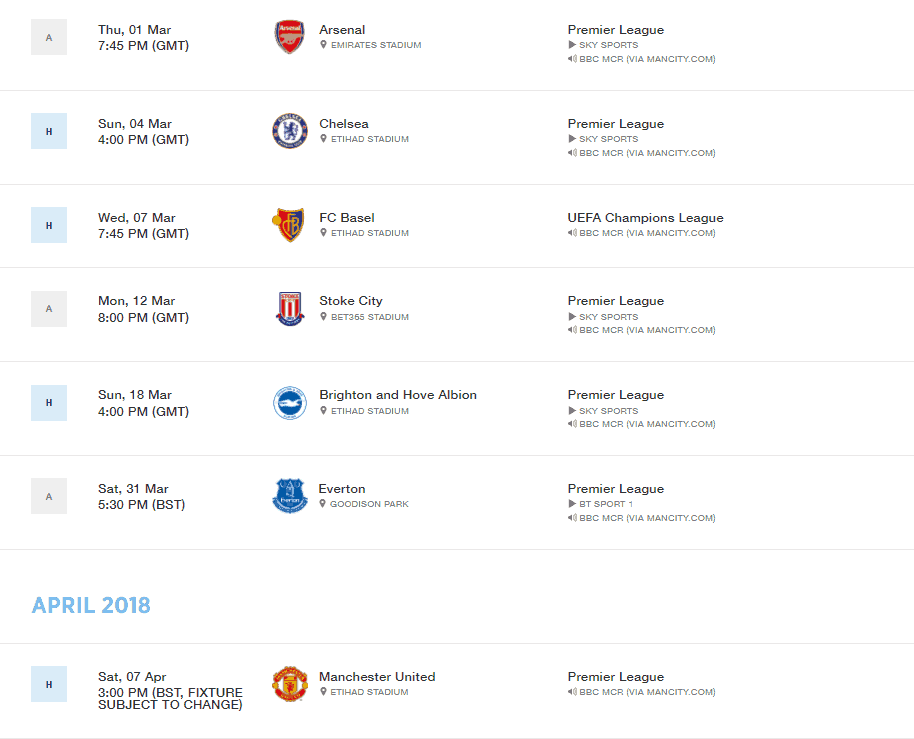Click the away badge for the Arsenal fixture
Screen dimensions: 914x739
click(x=49, y=37)
